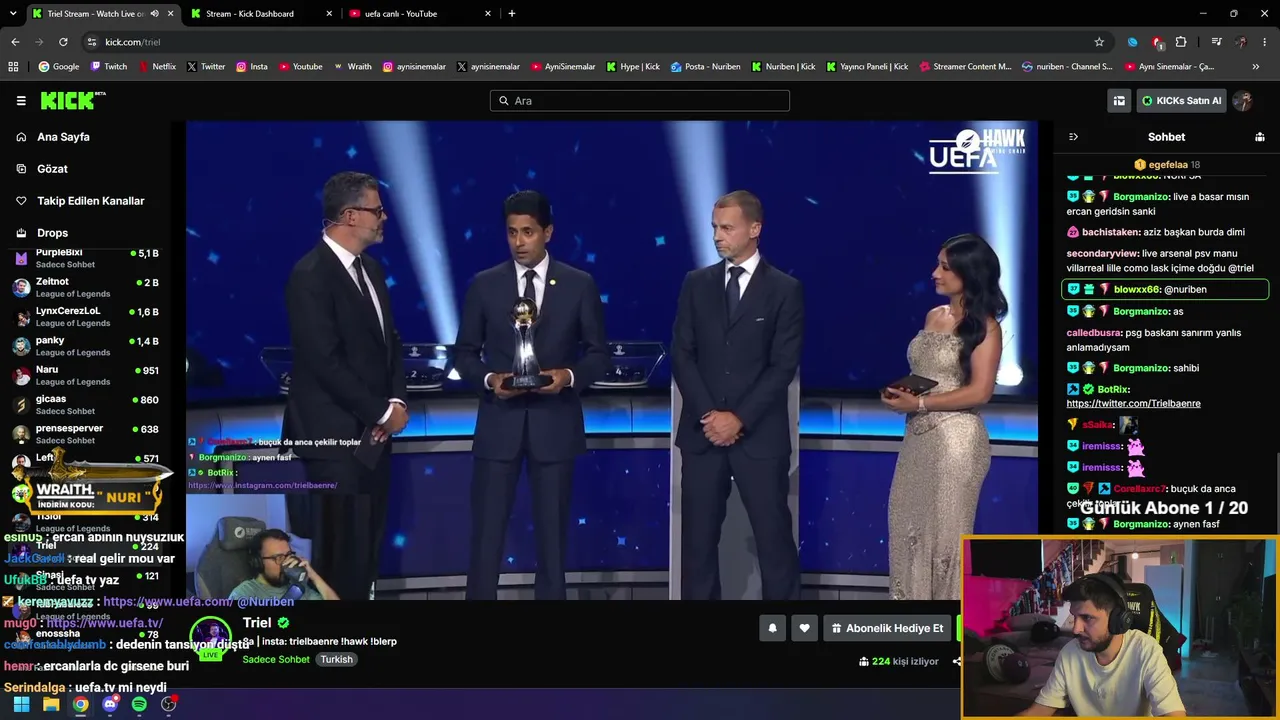Screen dimensions: 1280x720
Task: Open the user profile avatar menu
Action: click(x=1243, y=101)
